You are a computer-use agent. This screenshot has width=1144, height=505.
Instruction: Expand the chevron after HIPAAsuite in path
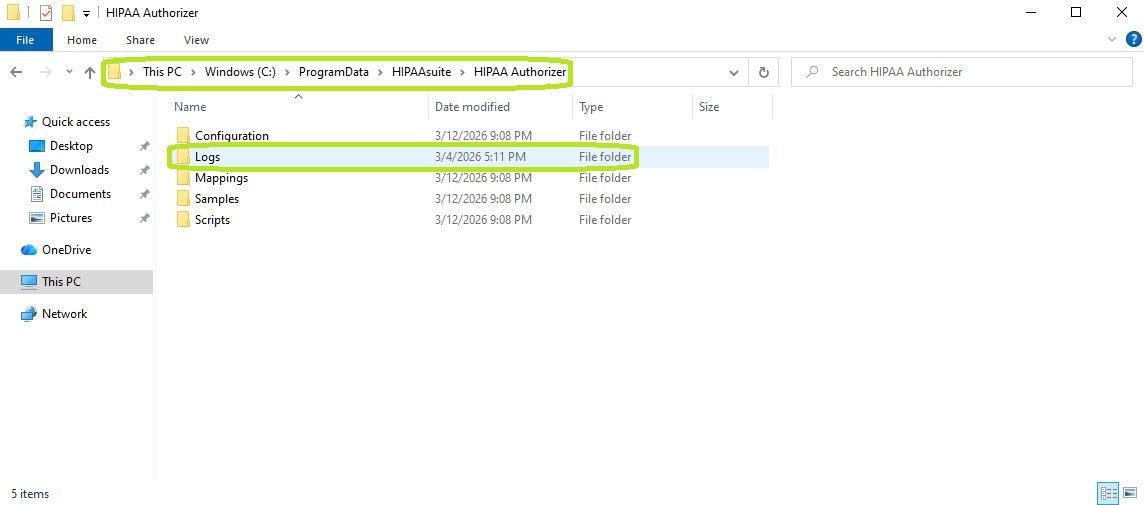[463, 72]
